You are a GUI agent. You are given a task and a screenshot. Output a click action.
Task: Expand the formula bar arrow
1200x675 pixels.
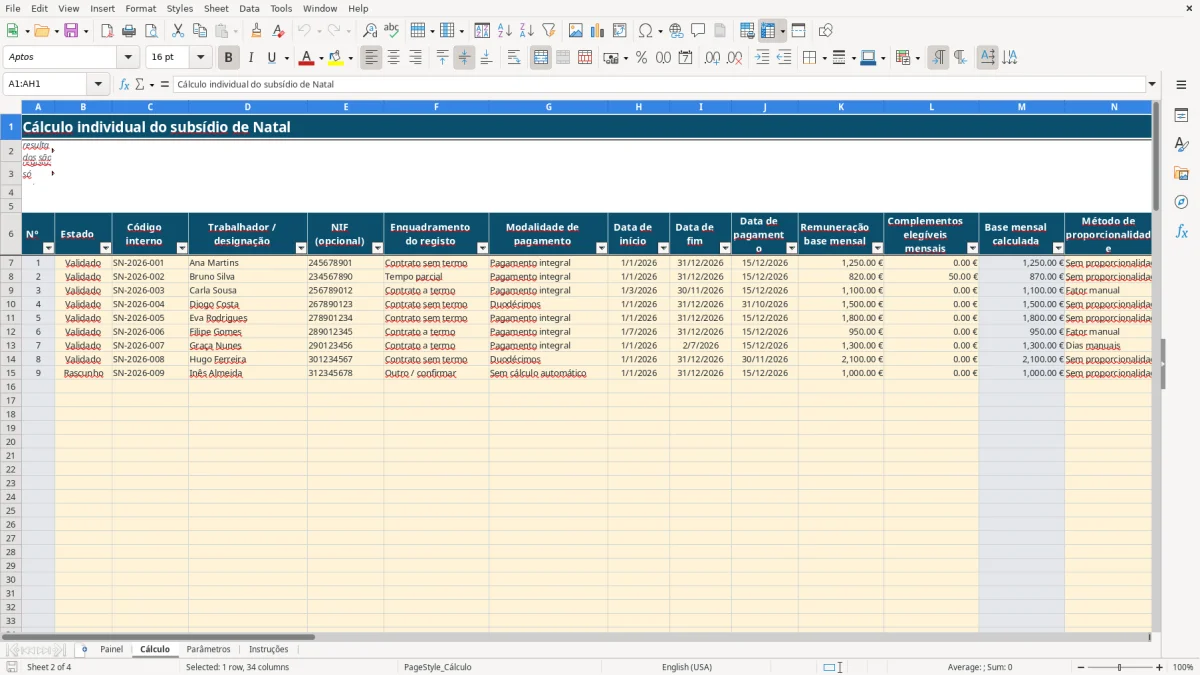point(1152,84)
